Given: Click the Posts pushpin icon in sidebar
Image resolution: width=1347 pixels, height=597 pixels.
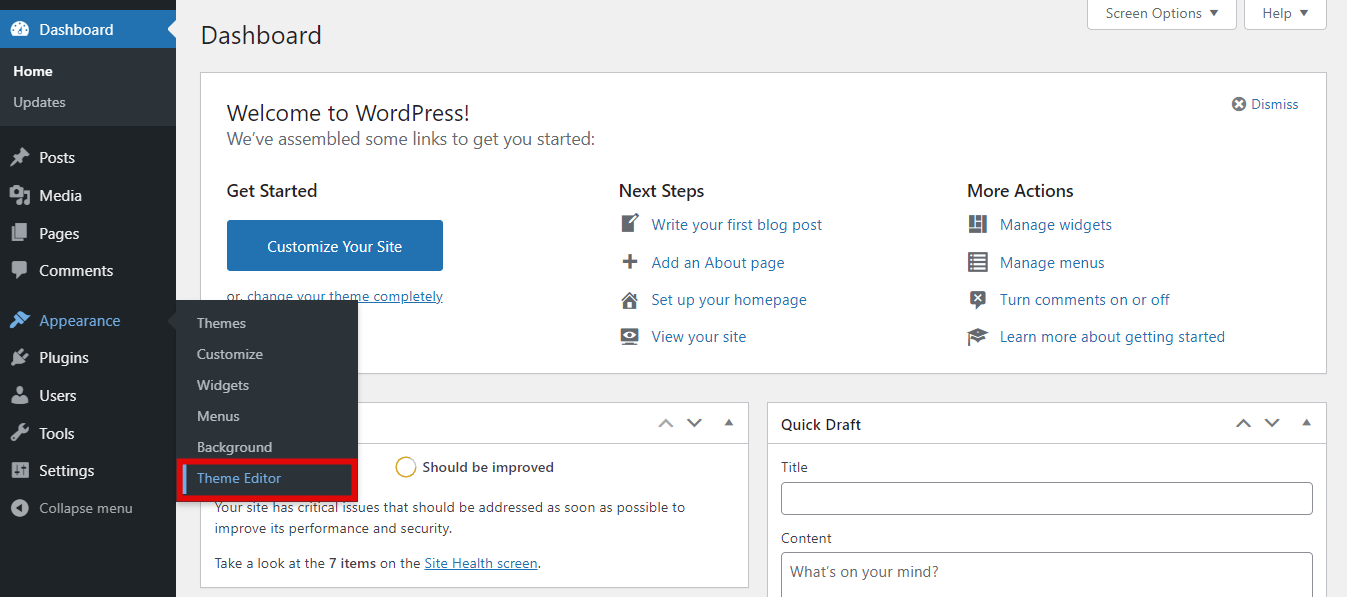Looking at the screenshot, I should 19,158.
